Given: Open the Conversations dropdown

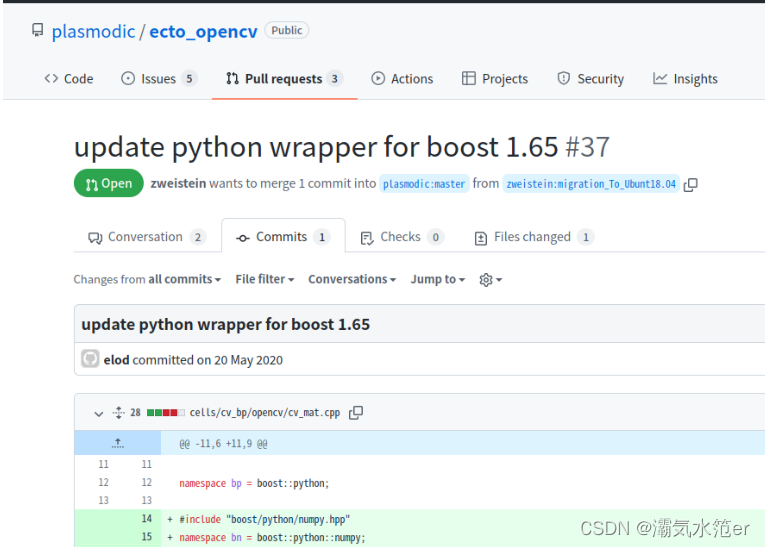Looking at the screenshot, I should 352,279.
